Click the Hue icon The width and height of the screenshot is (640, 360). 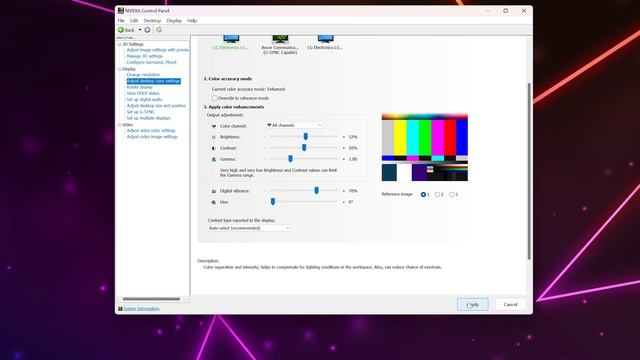click(x=214, y=202)
